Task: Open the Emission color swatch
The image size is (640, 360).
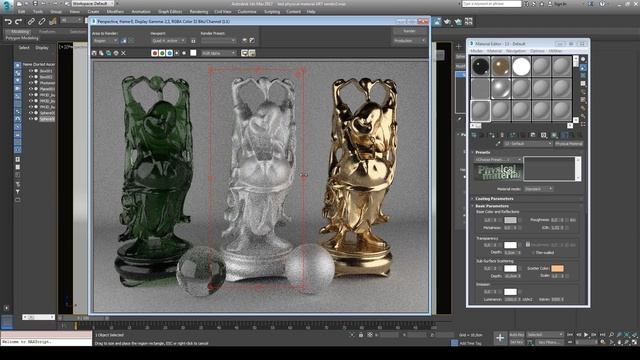Action: click(x=510, y=292)
